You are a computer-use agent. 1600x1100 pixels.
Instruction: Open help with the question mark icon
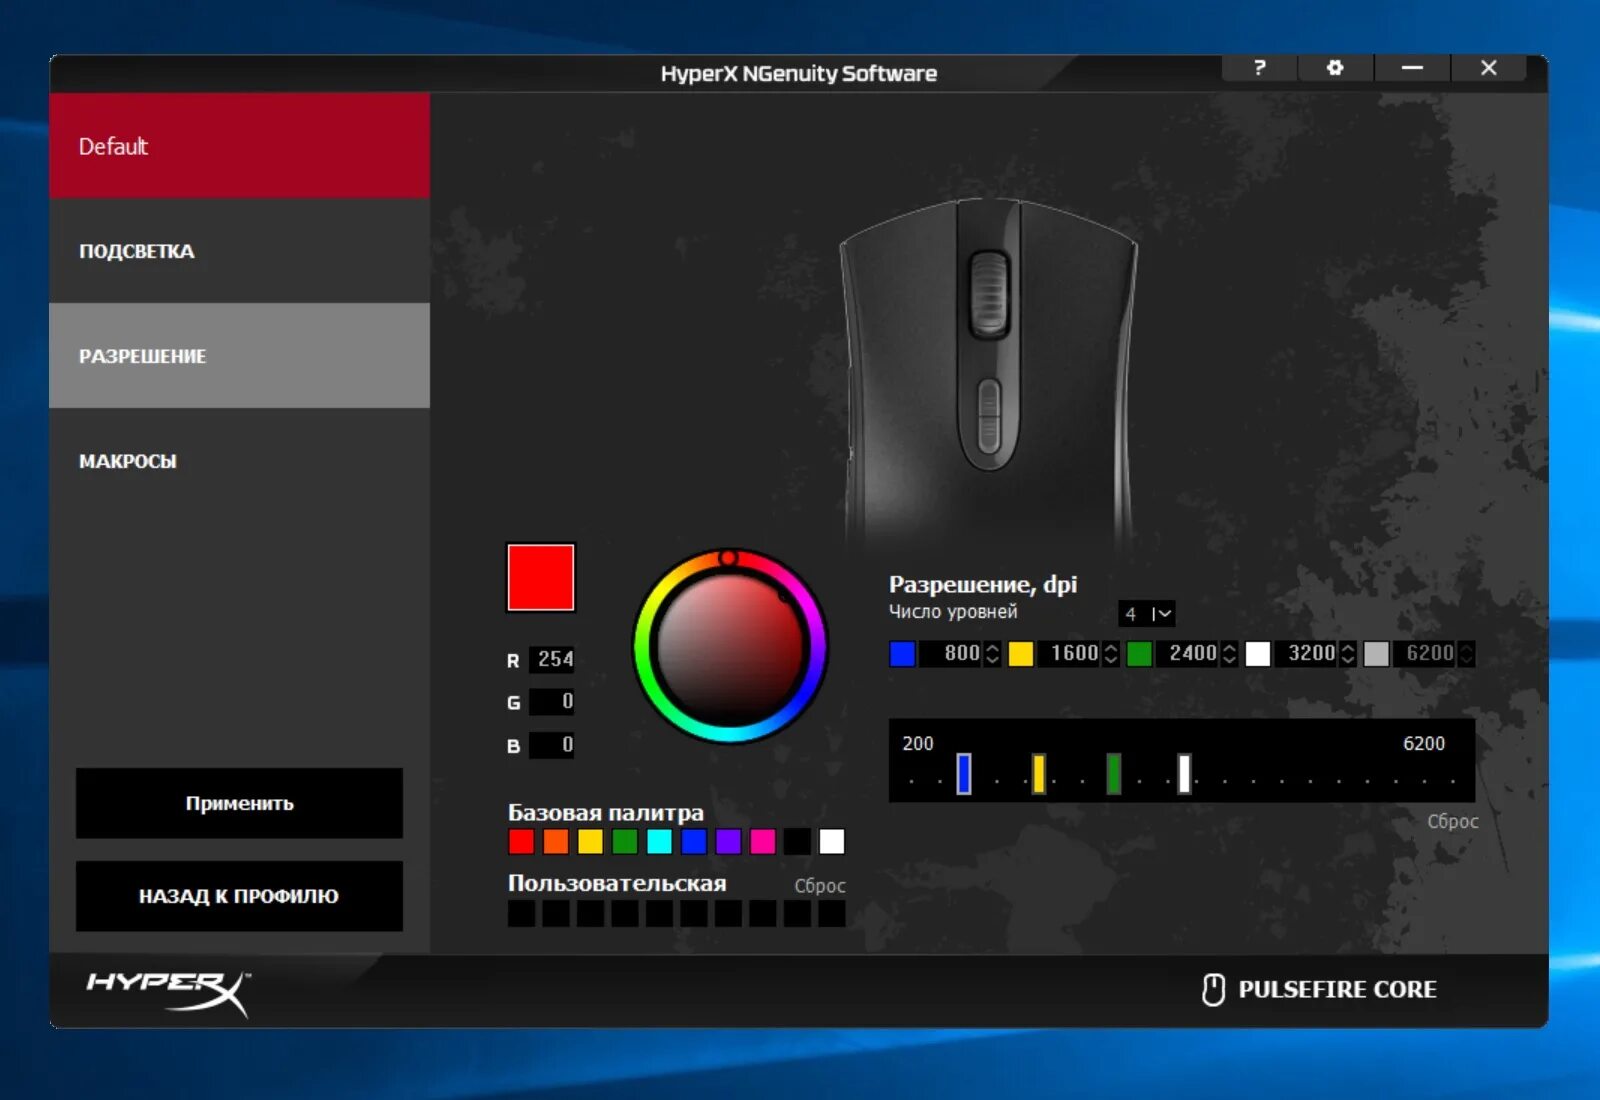(x=1259, y=68)
